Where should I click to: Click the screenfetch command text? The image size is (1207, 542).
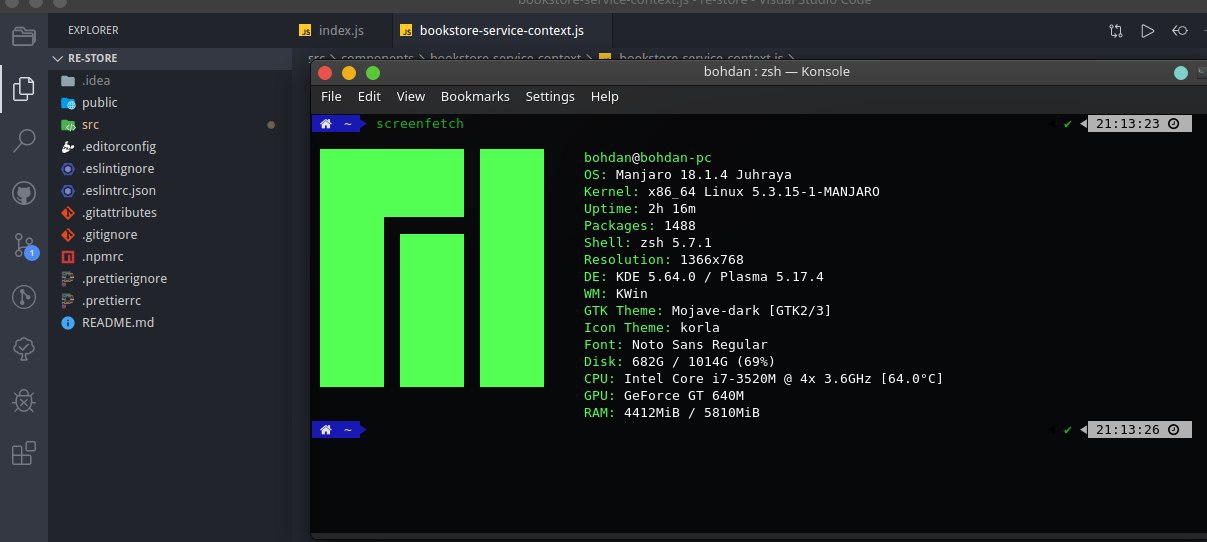[x=420, y=124]
